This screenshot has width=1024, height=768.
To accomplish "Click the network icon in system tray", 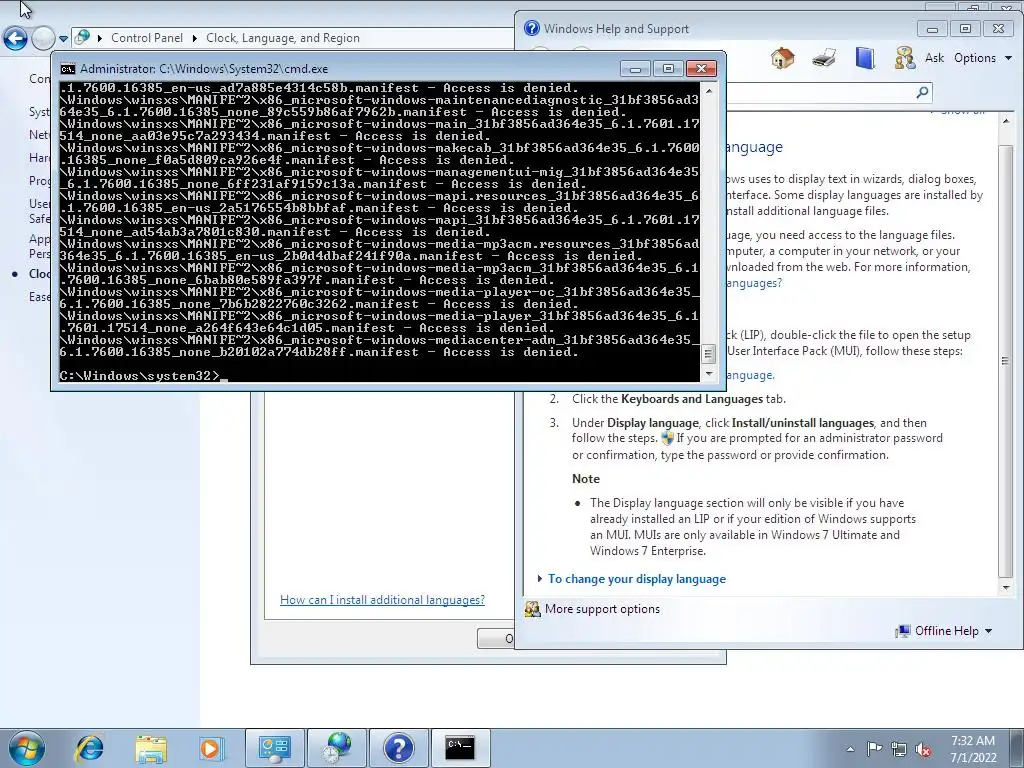I will coord(899,749).
